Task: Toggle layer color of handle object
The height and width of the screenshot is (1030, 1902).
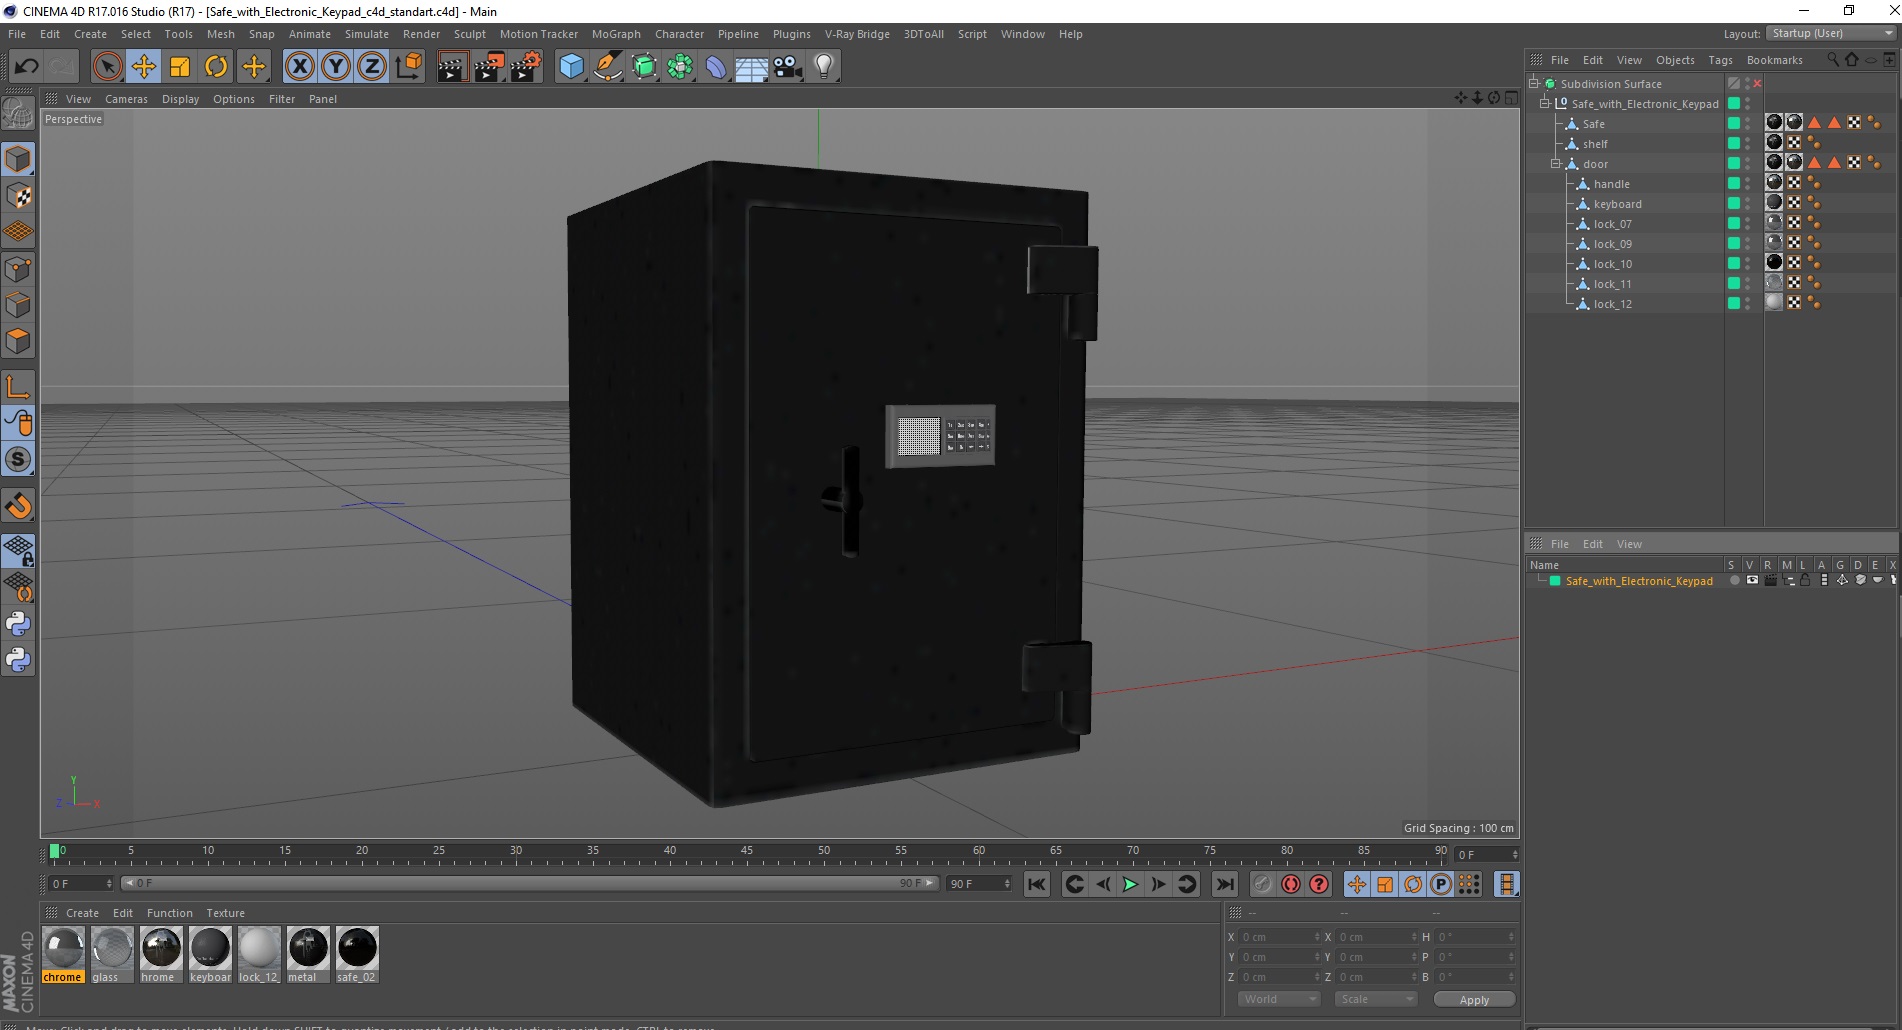Action: point(1733,184)
